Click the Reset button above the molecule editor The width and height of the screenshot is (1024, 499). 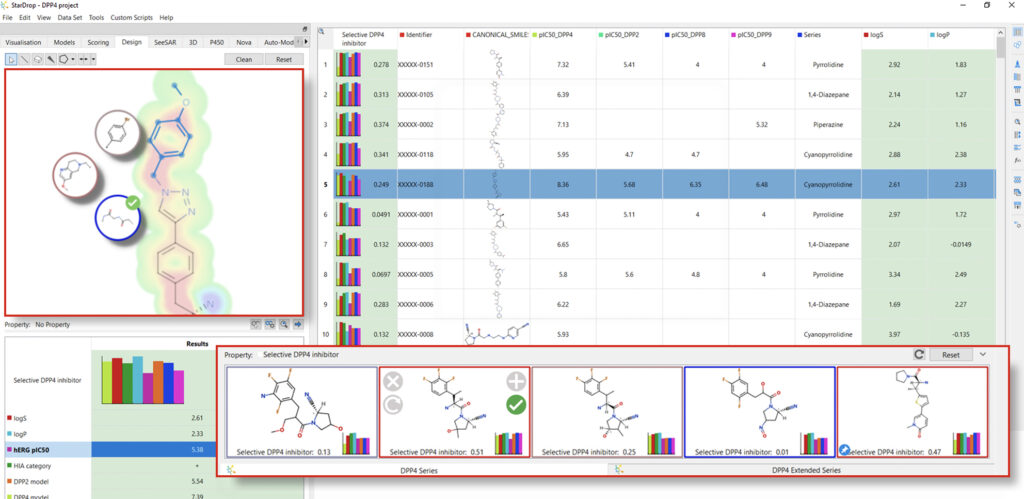tap(284, 60)
